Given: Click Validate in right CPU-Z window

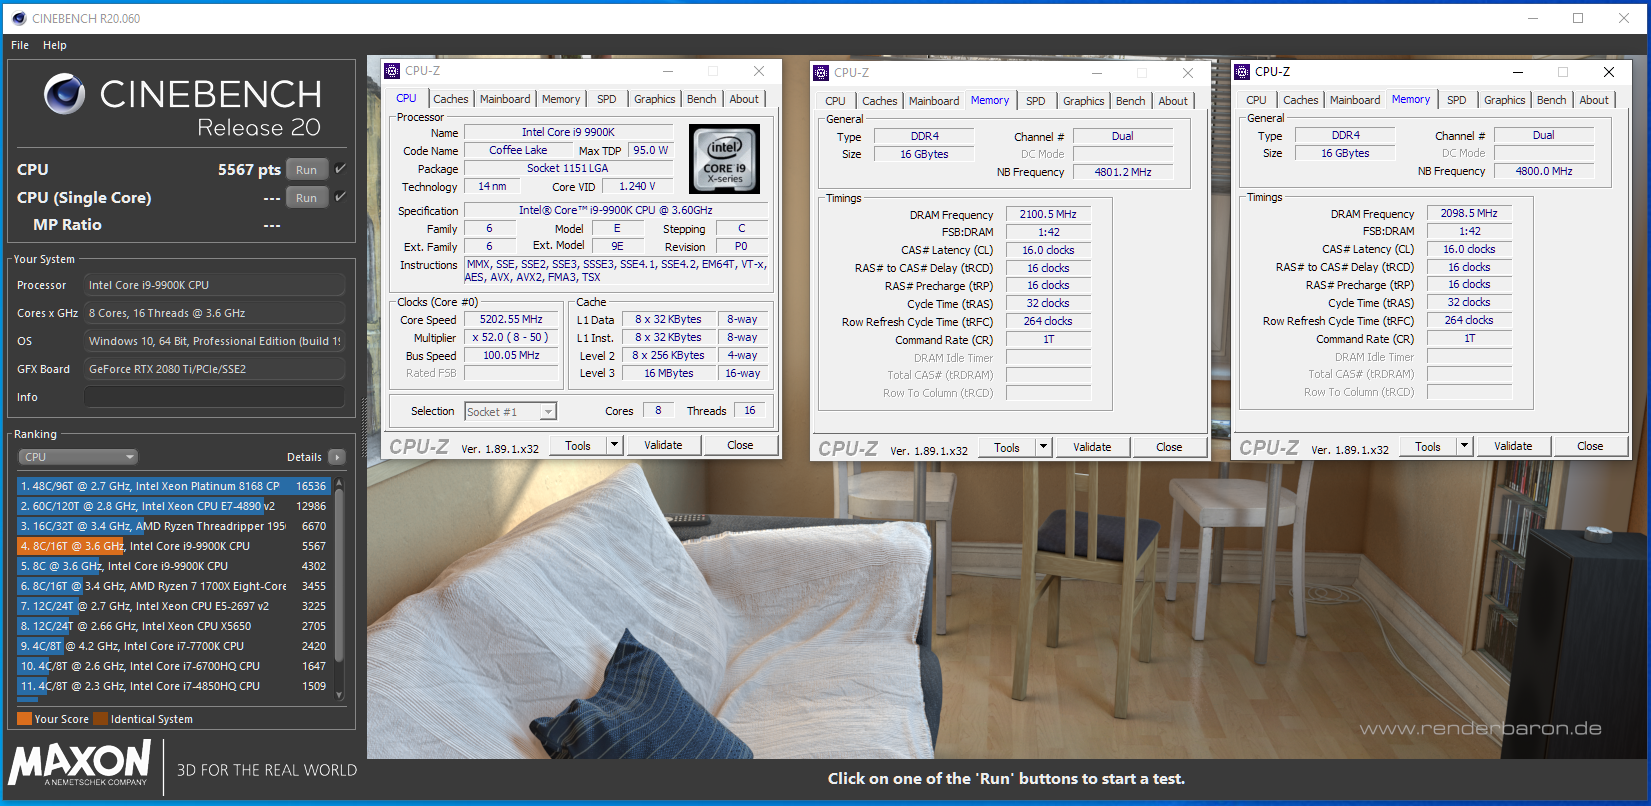Looking at the screenshot, I should (x=1513, y=446).
